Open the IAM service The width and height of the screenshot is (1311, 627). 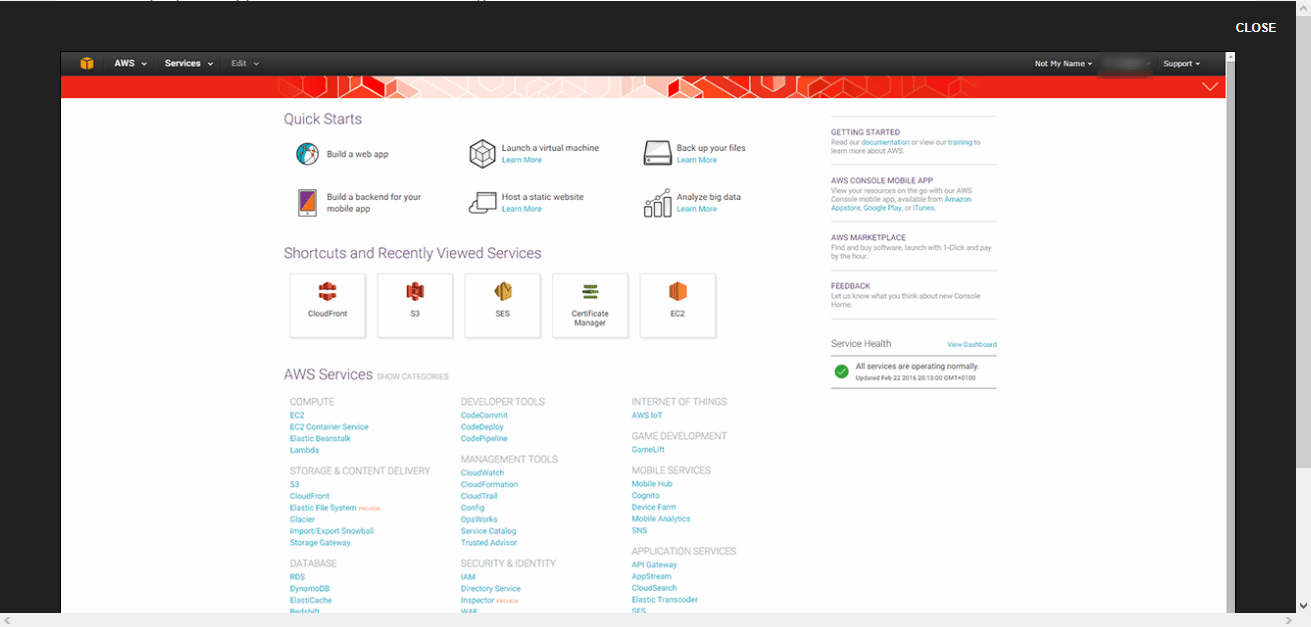pyautogui.click(x=468, y=577)
